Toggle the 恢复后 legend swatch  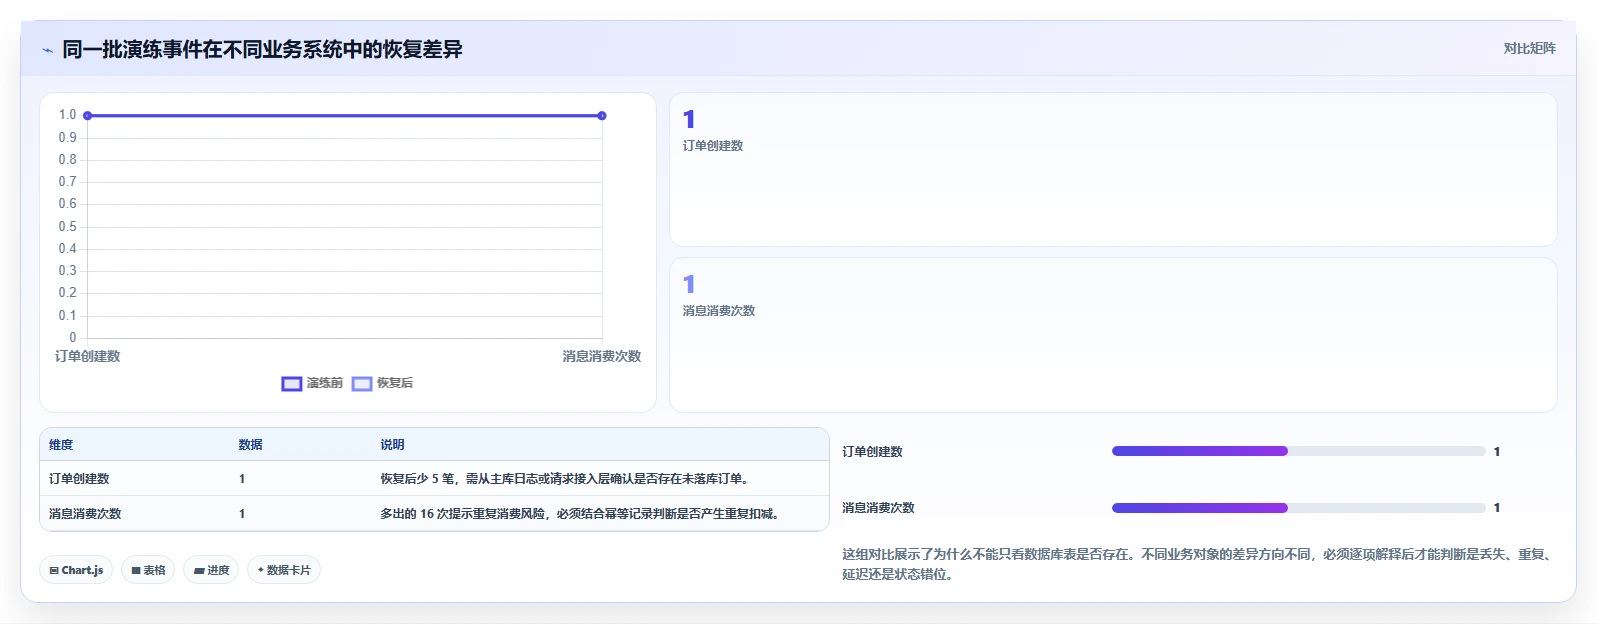tap(362, 384)
